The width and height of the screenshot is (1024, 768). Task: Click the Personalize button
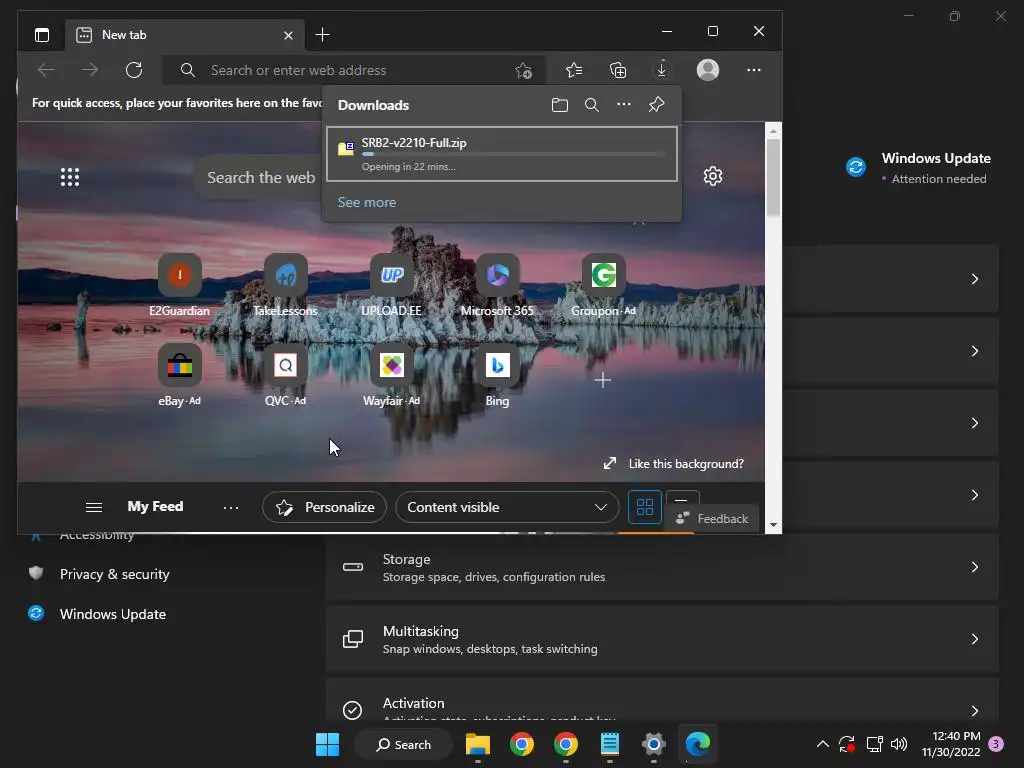[x=325, y=507]
